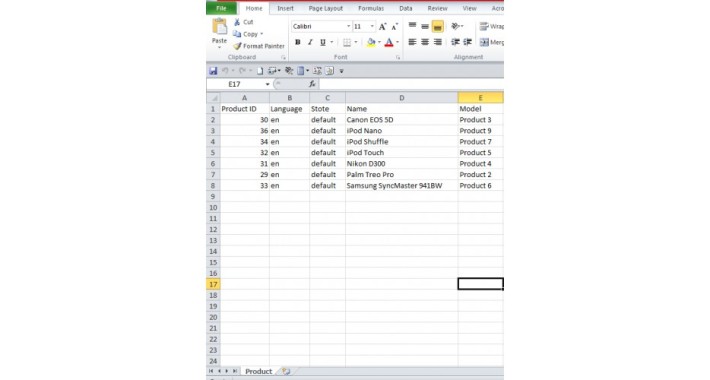Decrease font size with the small A
This screenshot has height=380, width=710.
click(395, 27)
